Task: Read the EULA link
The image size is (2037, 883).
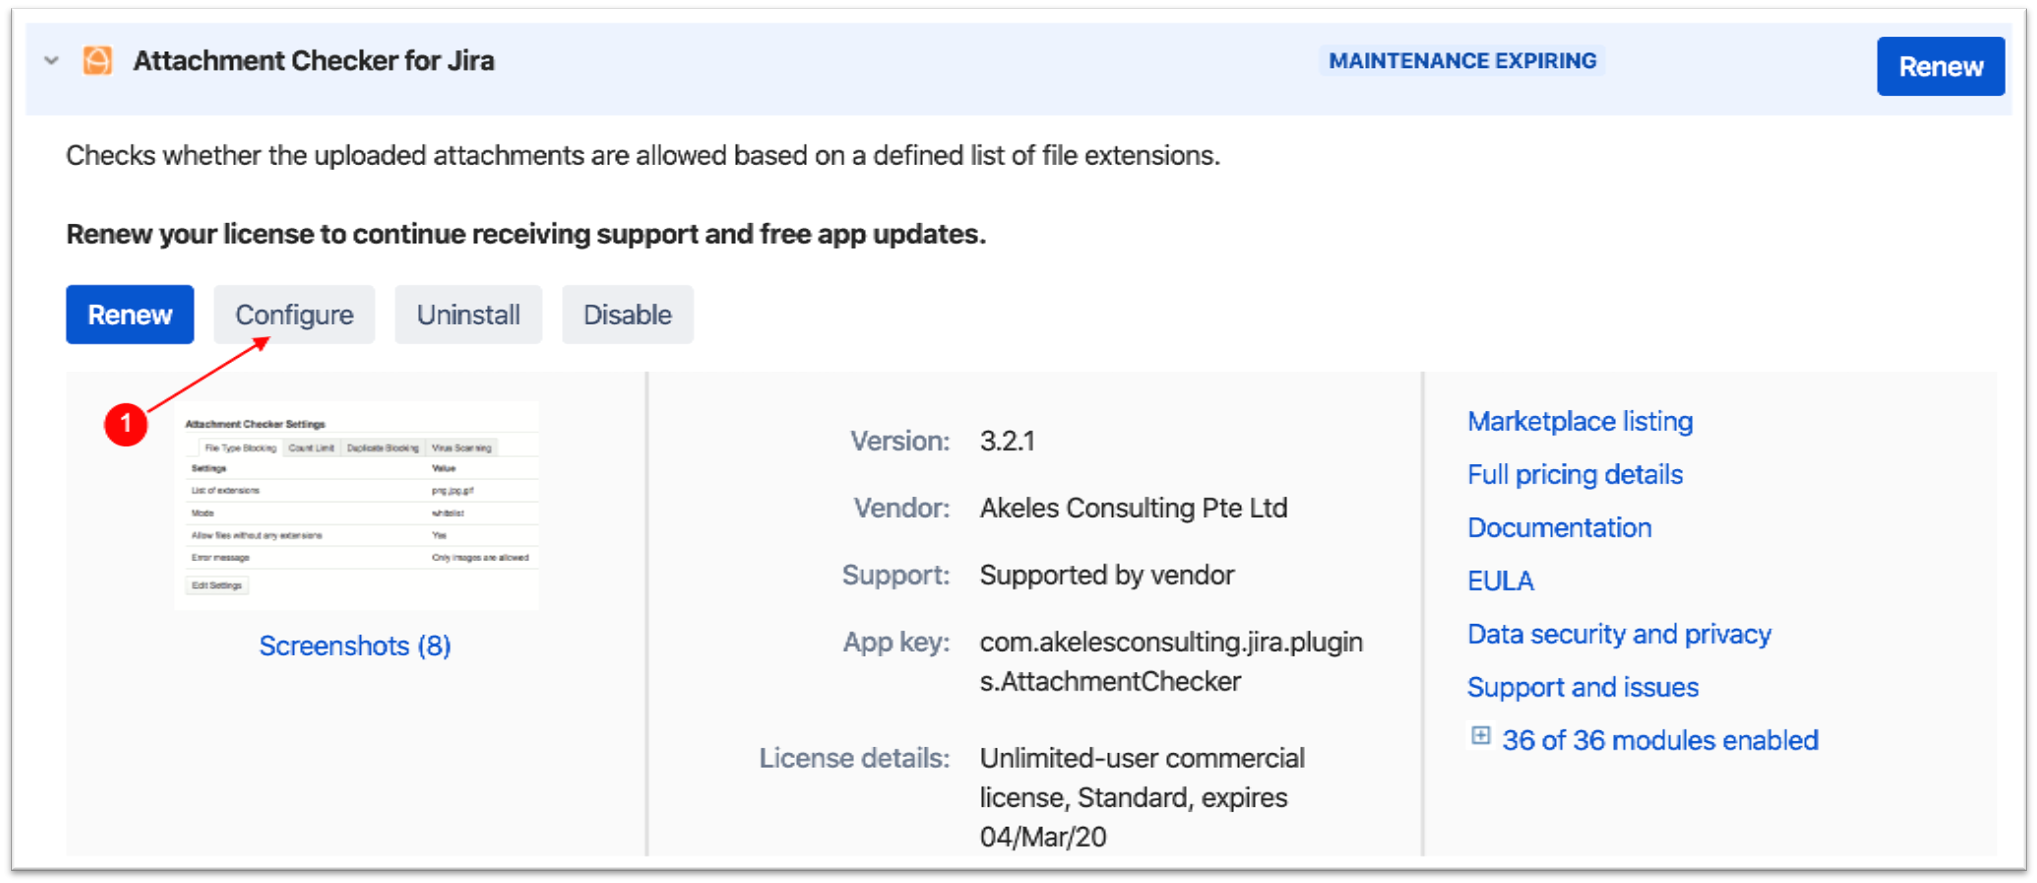Action: point(1500,581)
